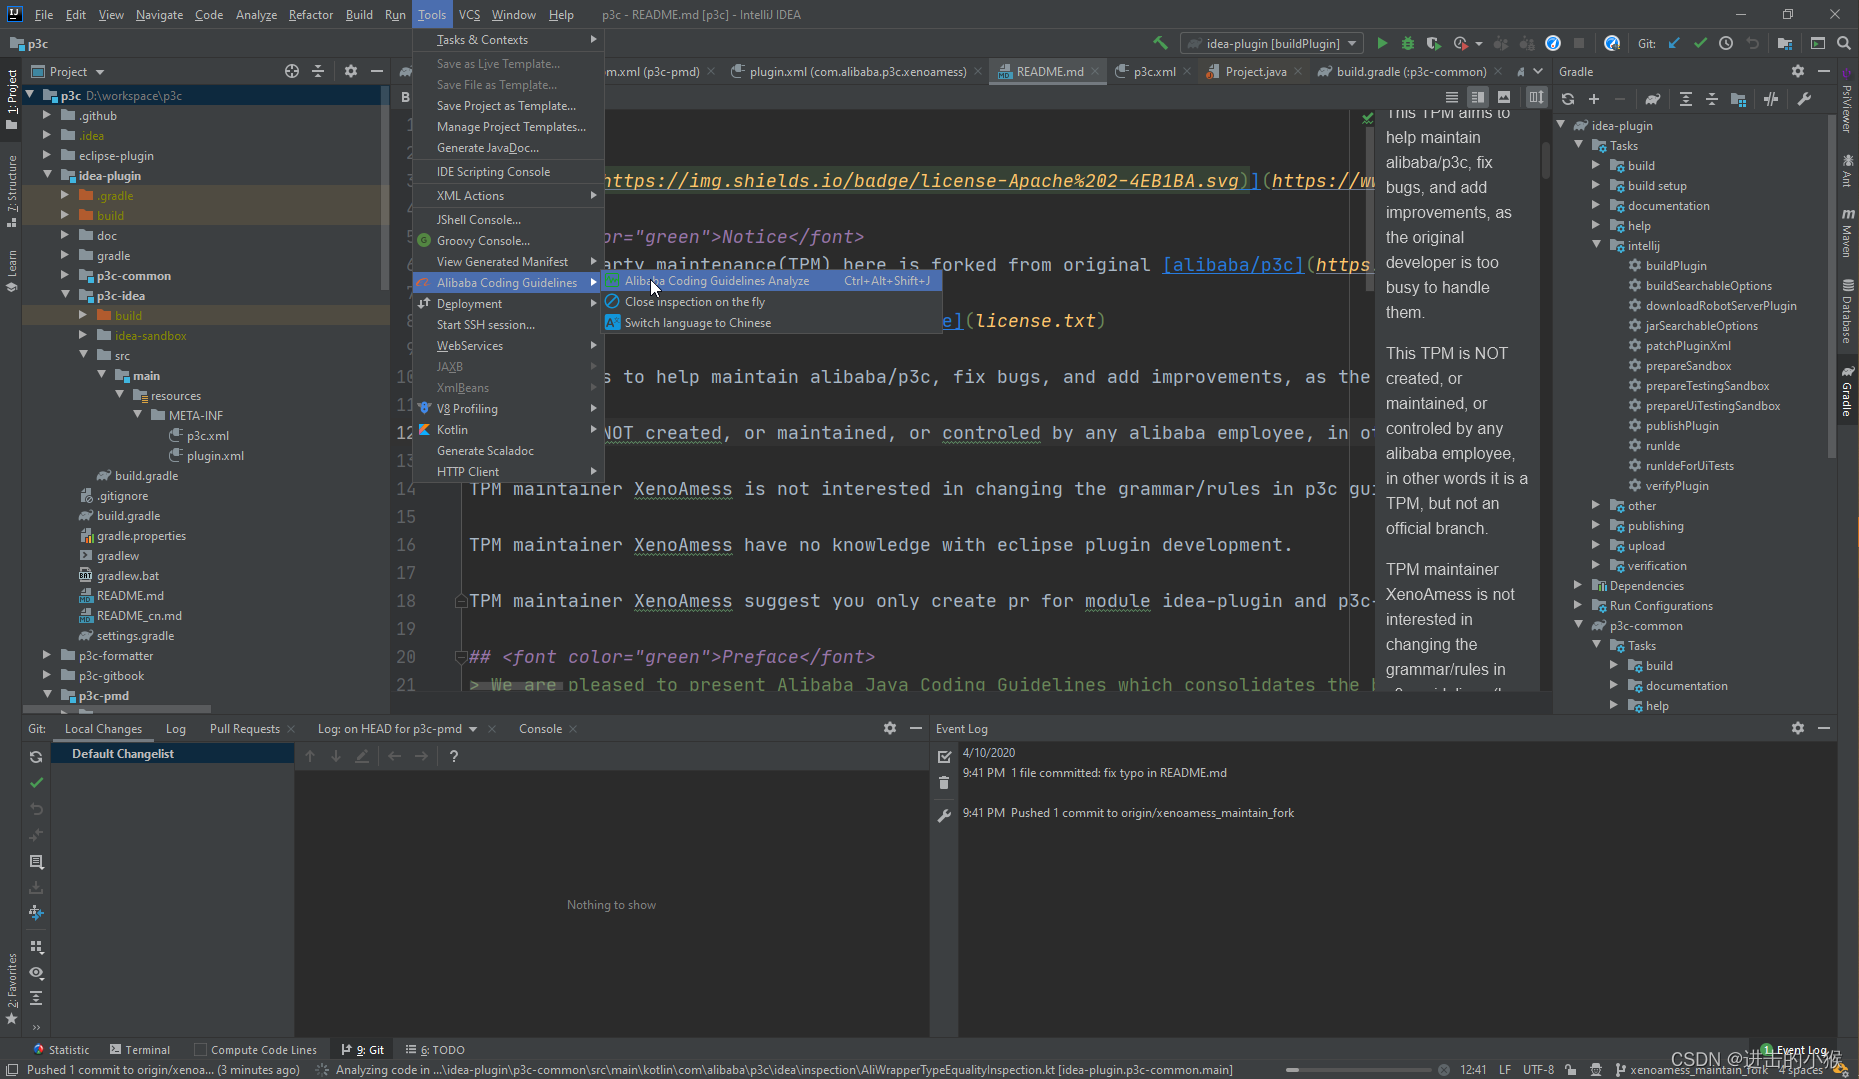Click the alibaba/p3c link in README
The width and height of the screenshot is (1859, 1079).
(x=1233, y=265)
